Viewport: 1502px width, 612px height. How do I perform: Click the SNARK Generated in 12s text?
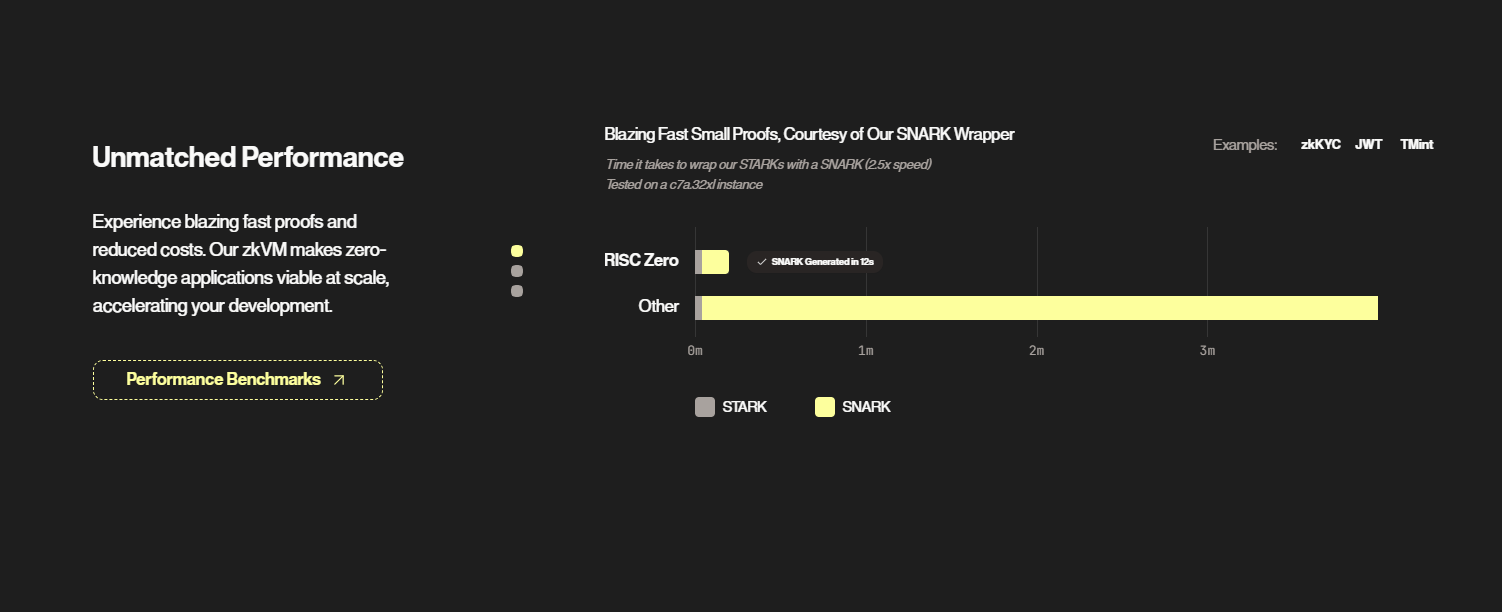point(822,262)
